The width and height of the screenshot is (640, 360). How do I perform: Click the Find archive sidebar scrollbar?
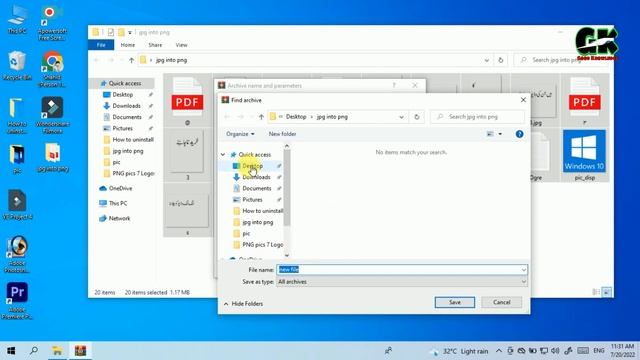click(x=287, y=187)
